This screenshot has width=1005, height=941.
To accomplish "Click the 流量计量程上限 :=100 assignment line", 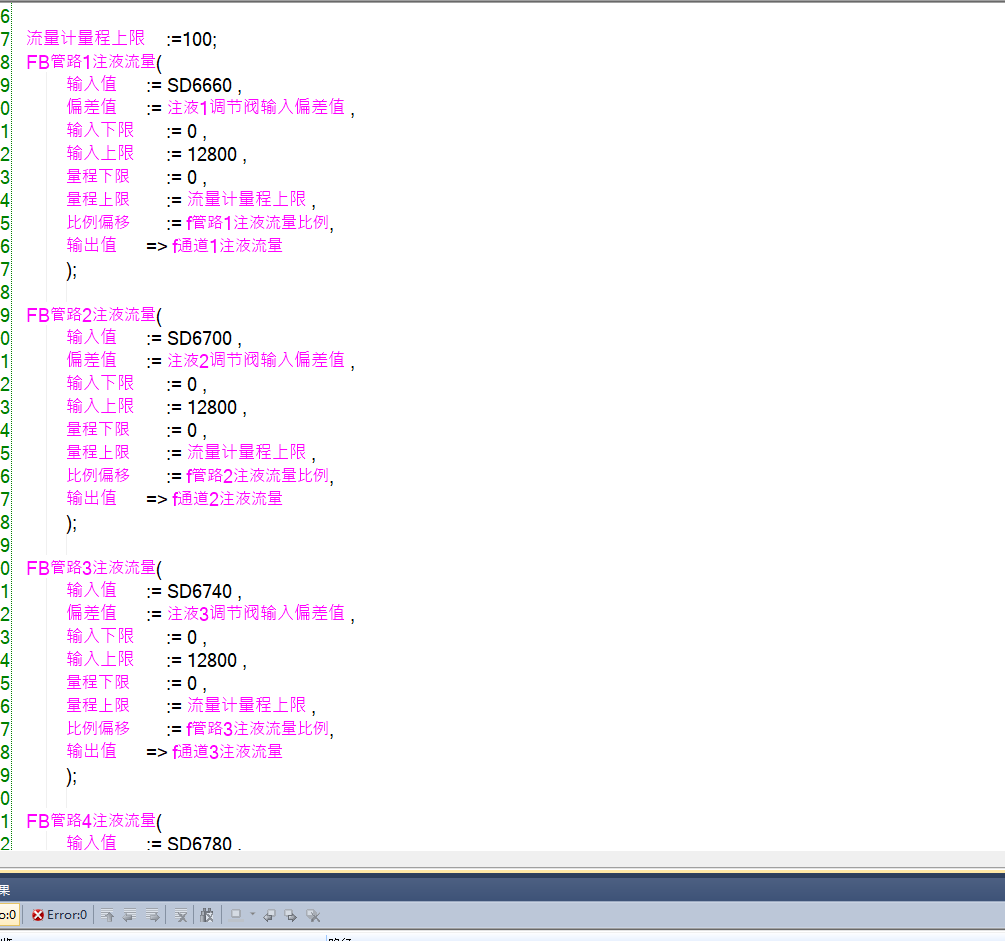I will (x=120, y=39).
